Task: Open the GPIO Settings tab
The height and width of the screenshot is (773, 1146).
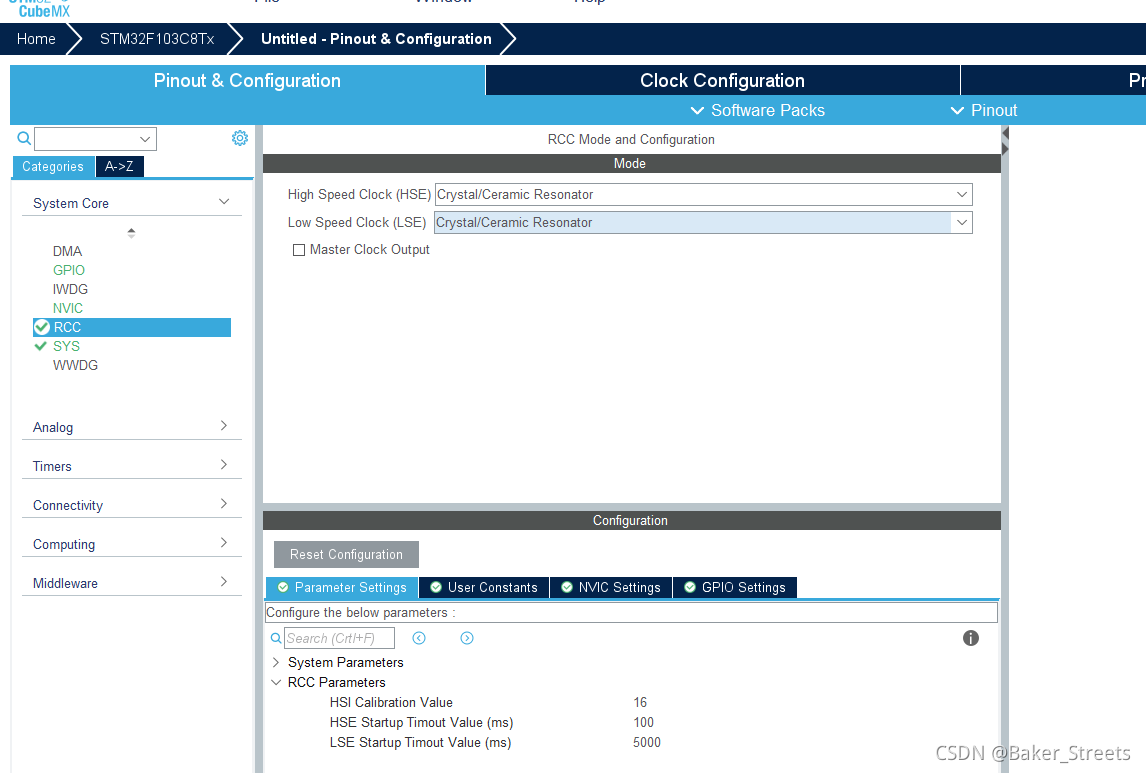Action: coord(735,587)
